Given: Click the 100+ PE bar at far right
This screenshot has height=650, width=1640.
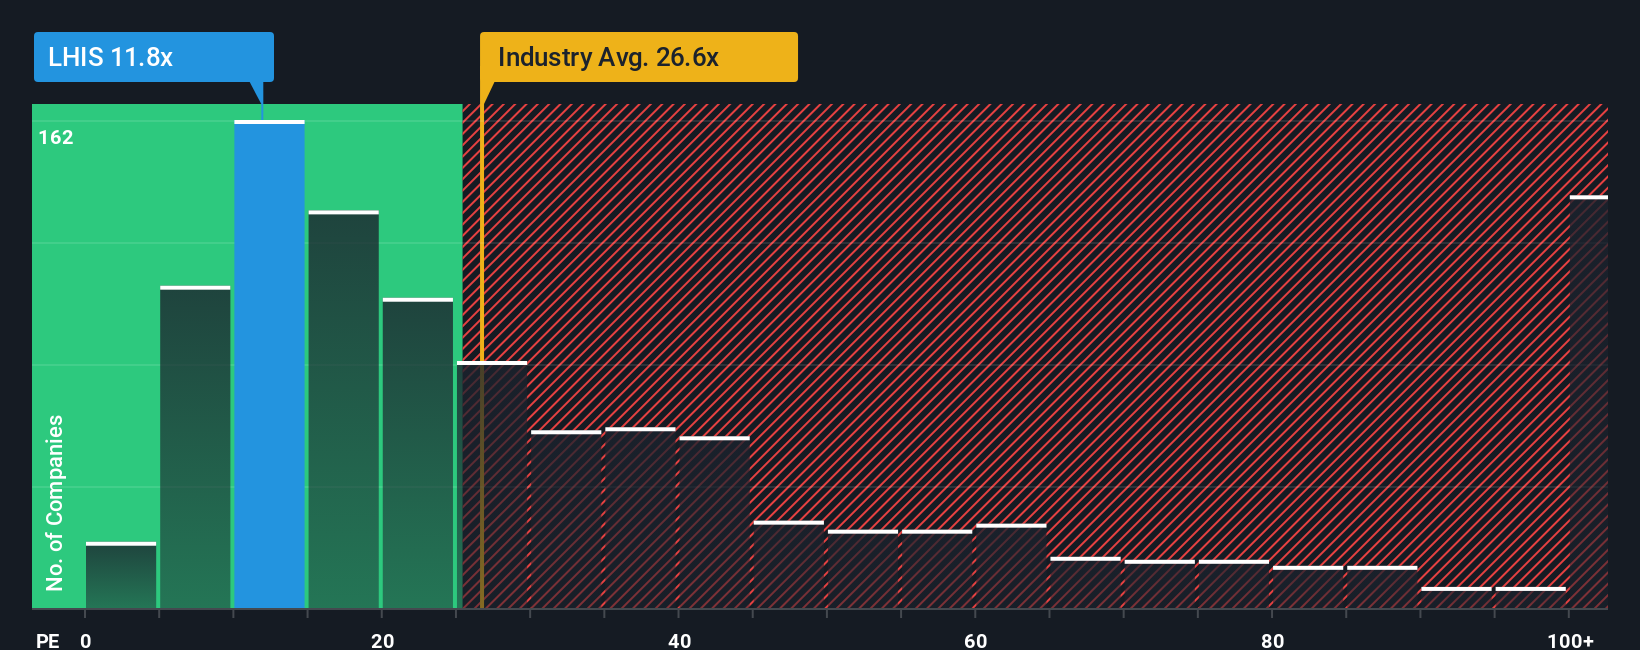Looking at the screenshot, I should coord(1589,402).
